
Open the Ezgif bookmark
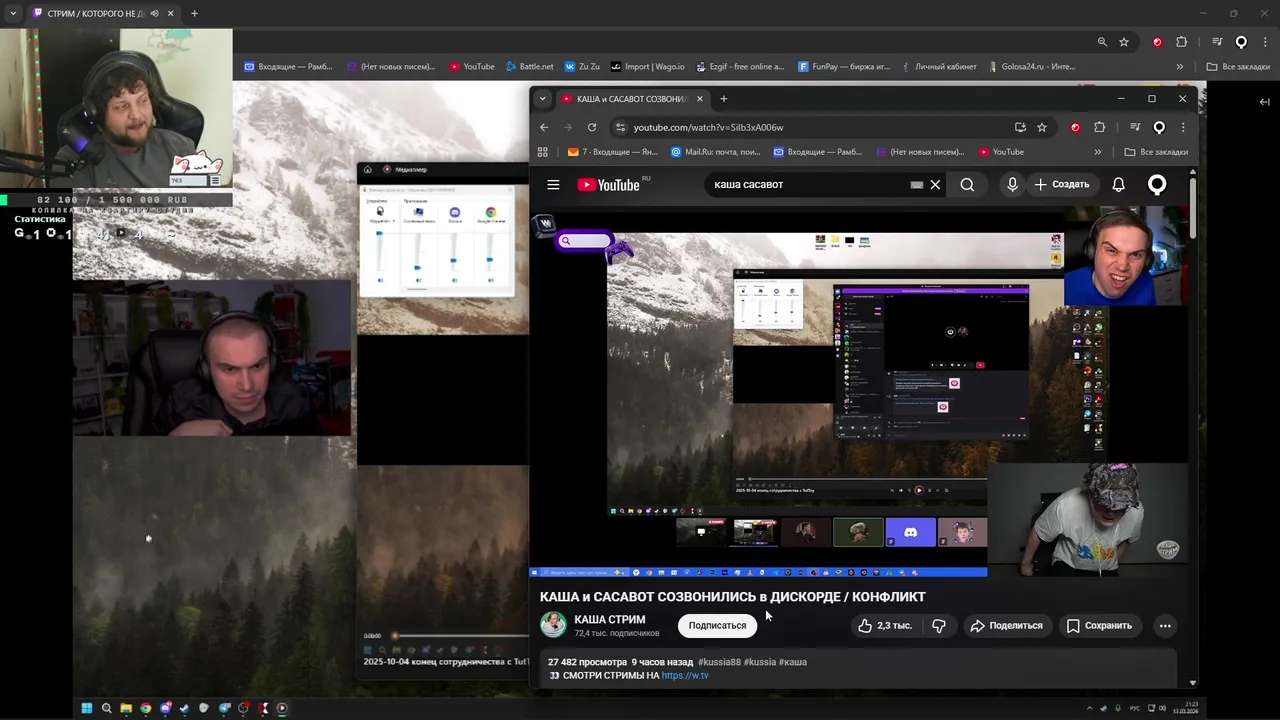click(739, 67)
